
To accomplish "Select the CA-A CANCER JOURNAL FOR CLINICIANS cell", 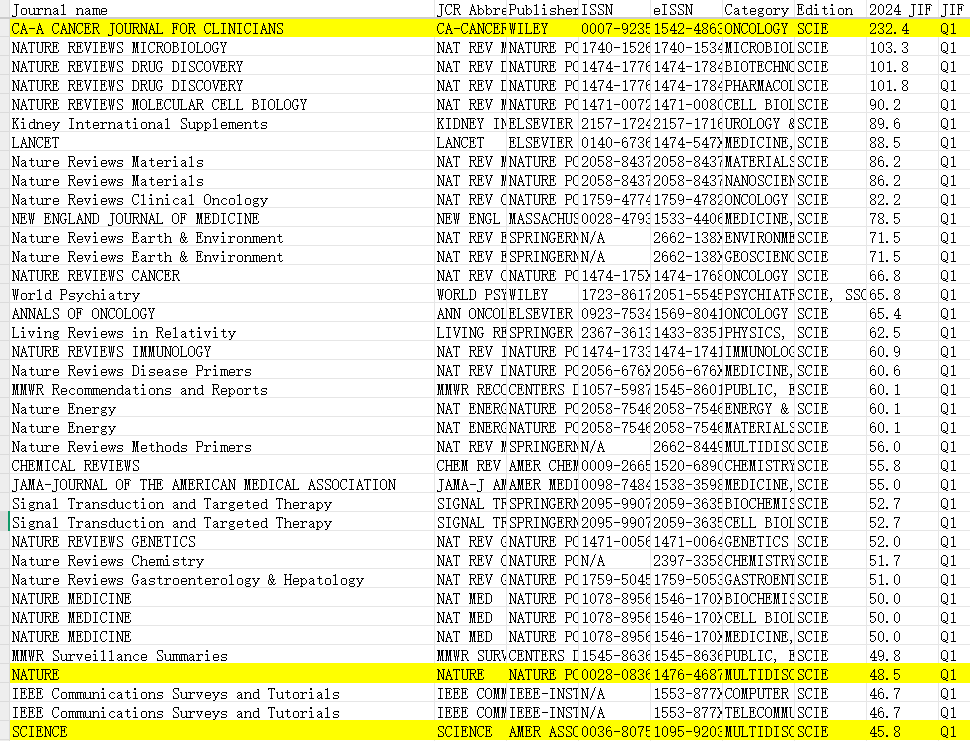I will 222,28.
